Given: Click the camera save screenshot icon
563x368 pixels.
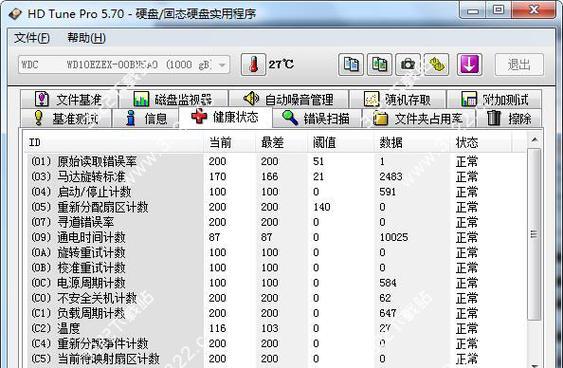Looking at the screenshot, I should 408,65.
